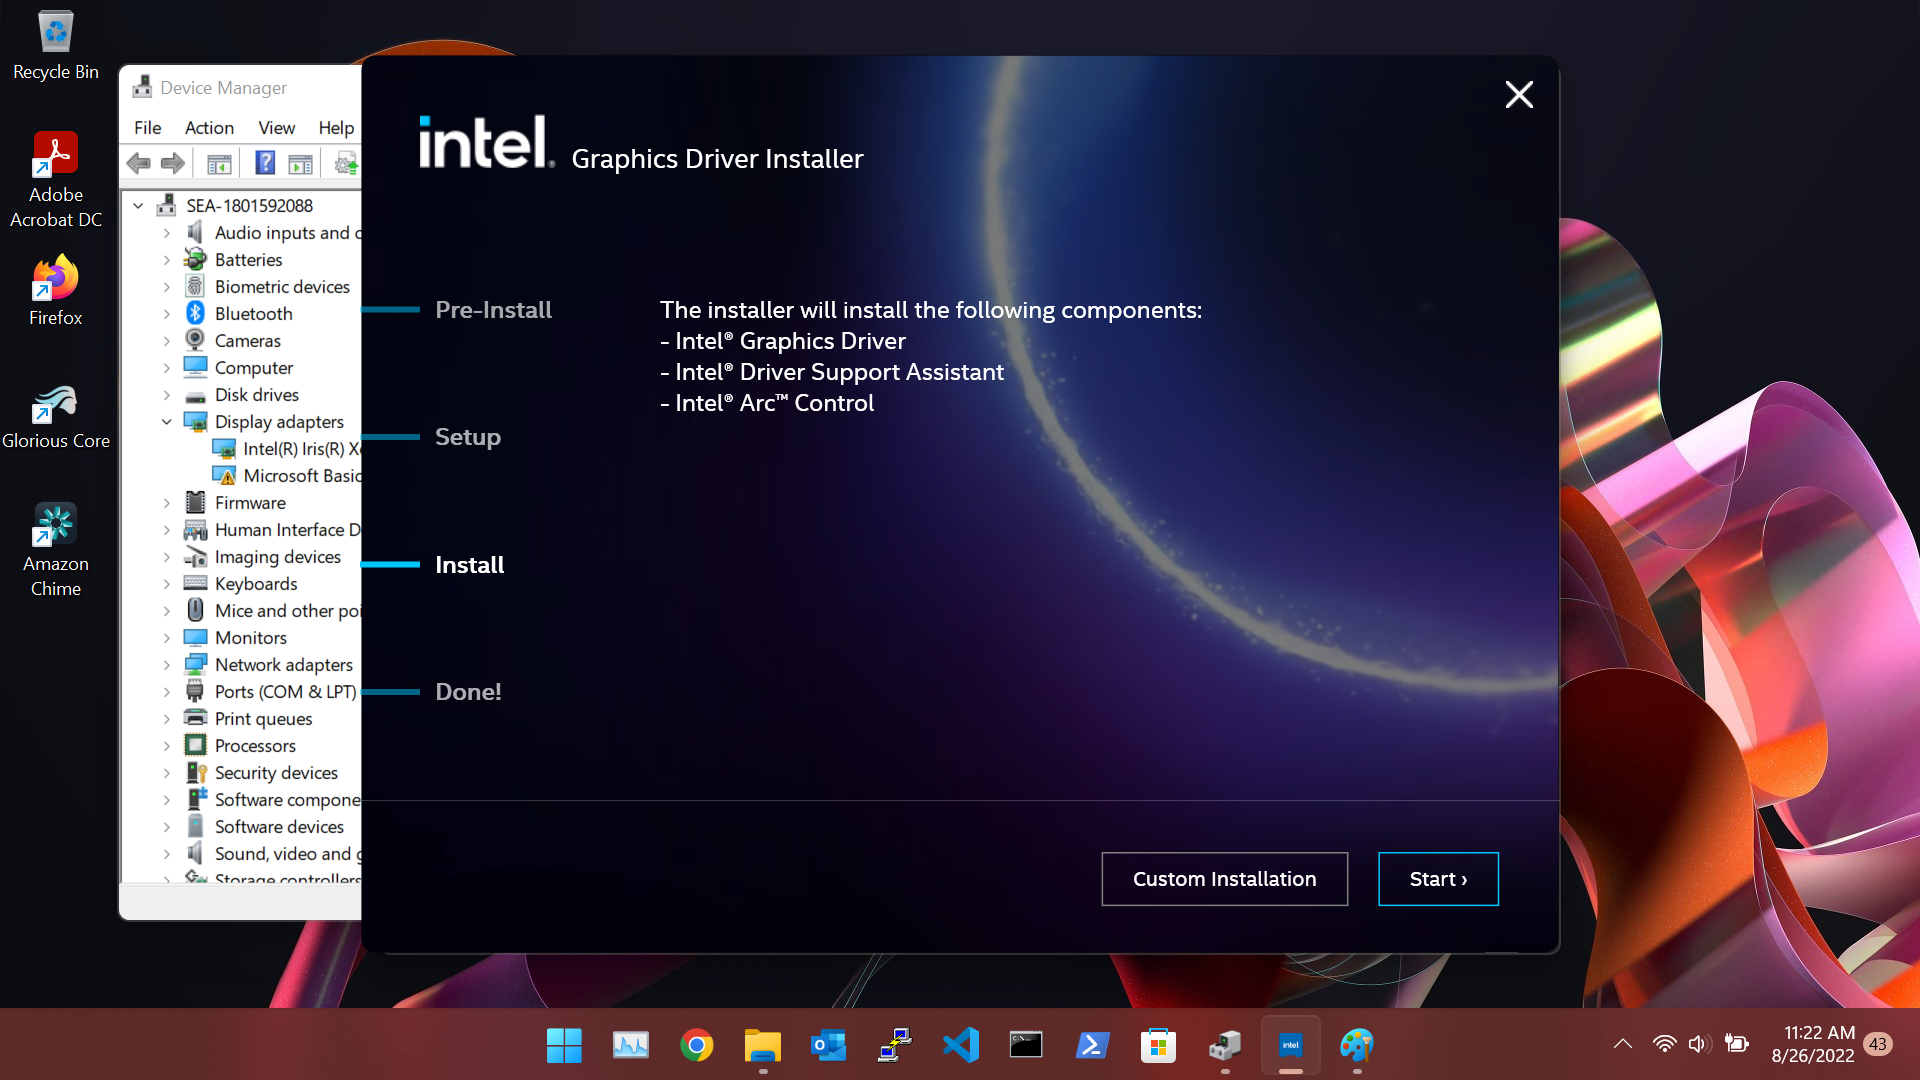1920x1080 pixels.
Task: Select Security devices tree item
Action: [276, 772]
